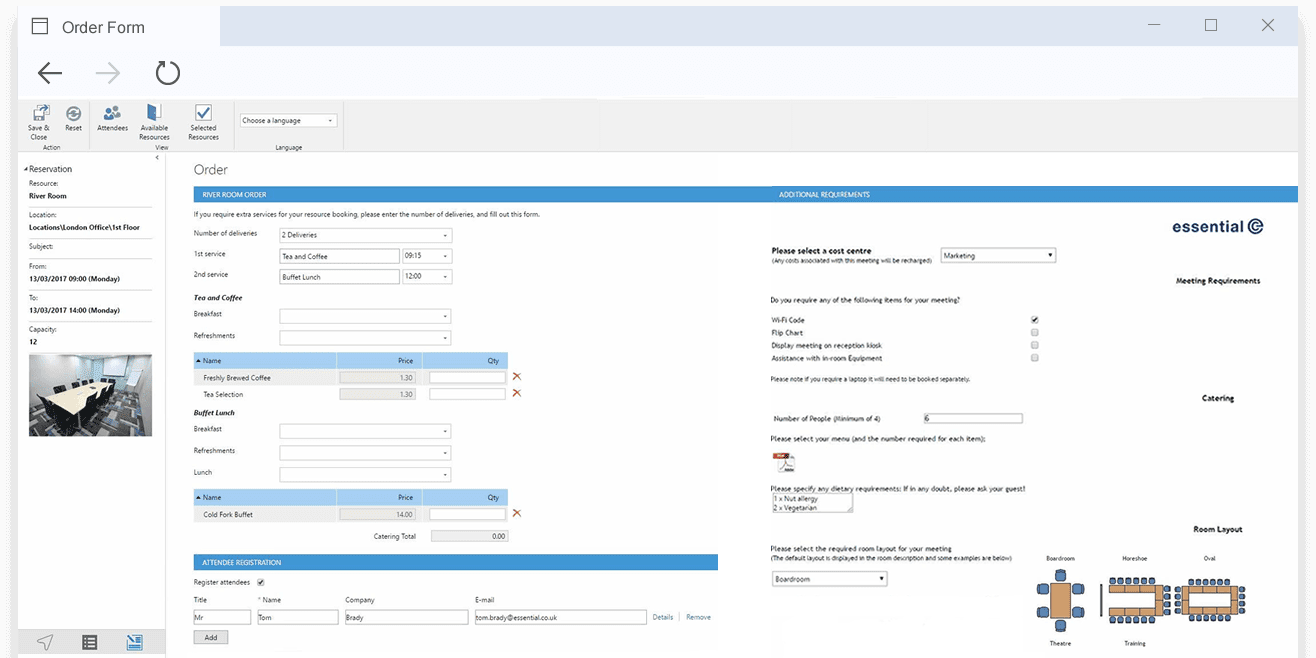Click the Price header in Tea and Coffee table
Screen dimensions: 1316x658
pyautogui.click(x=380, y=360)
